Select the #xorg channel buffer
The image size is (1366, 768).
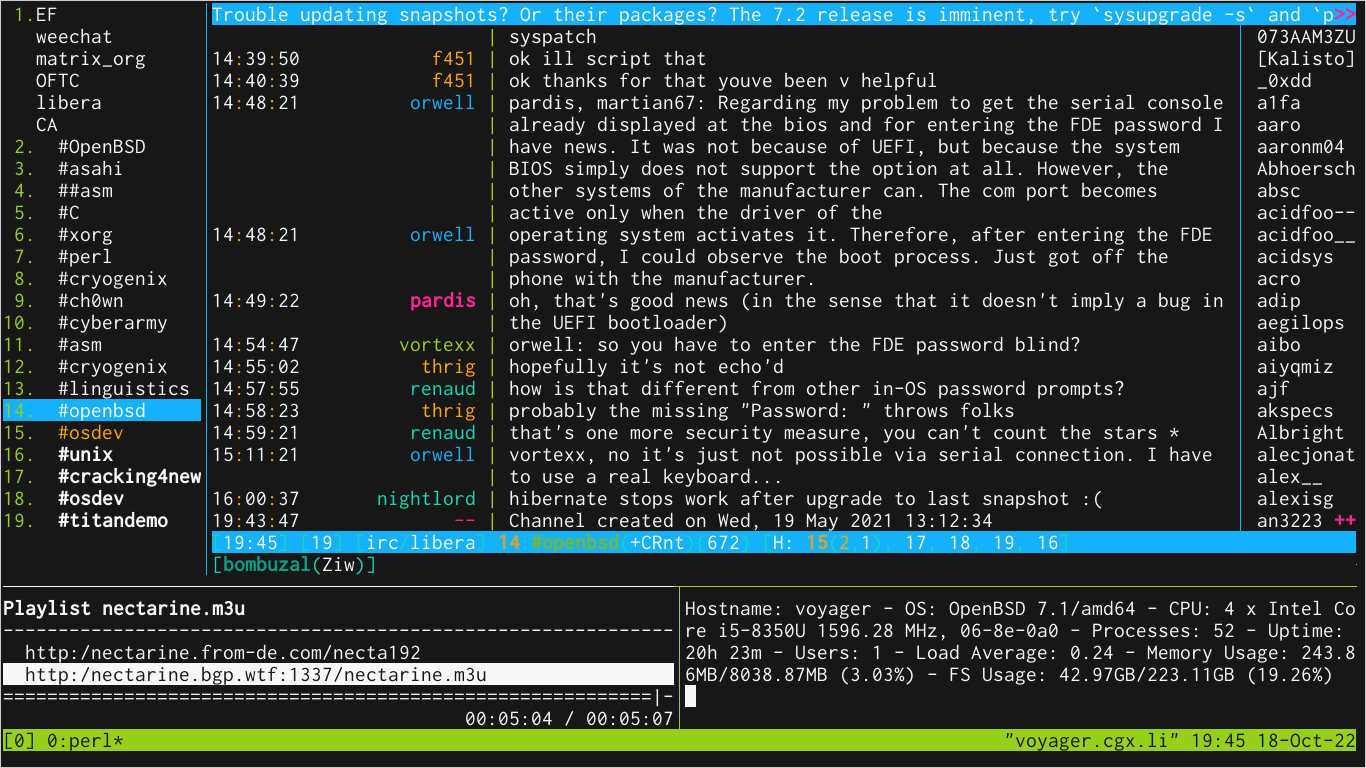click(x=85, y=235)
